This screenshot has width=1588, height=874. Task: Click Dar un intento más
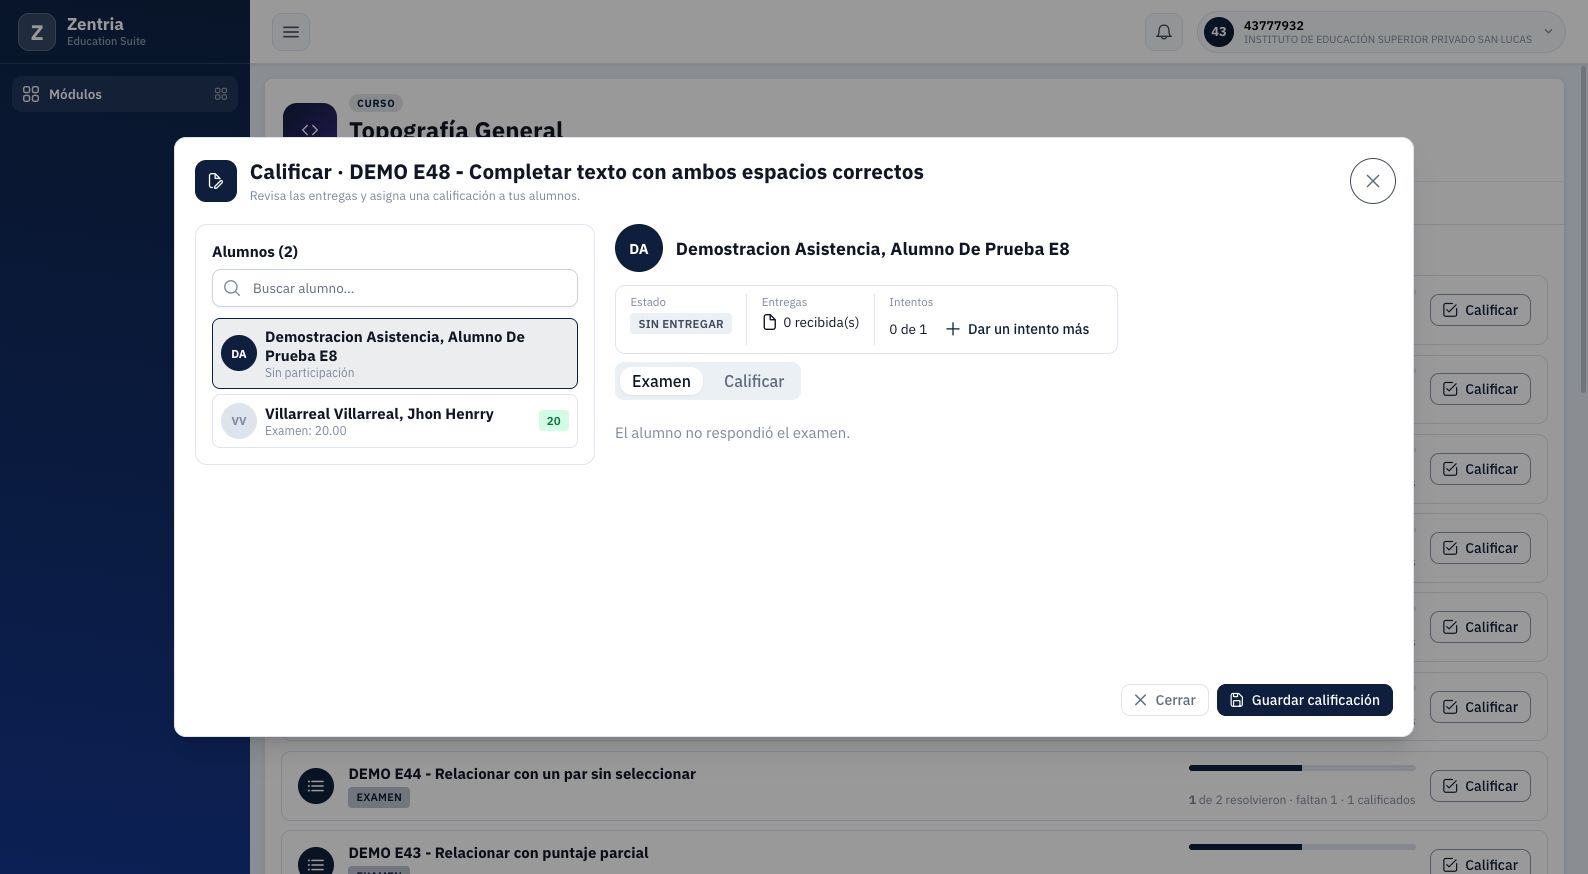[1018, 329]
